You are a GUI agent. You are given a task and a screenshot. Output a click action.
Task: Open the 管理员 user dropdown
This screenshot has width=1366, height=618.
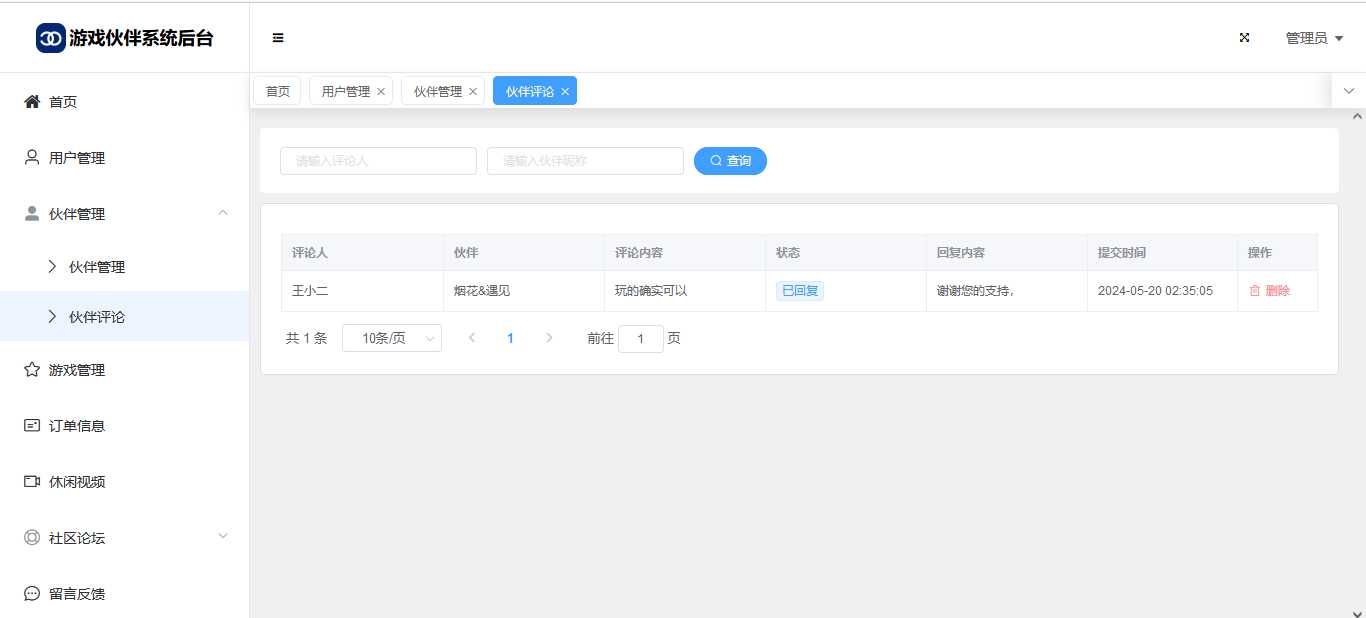point(1313,38)
